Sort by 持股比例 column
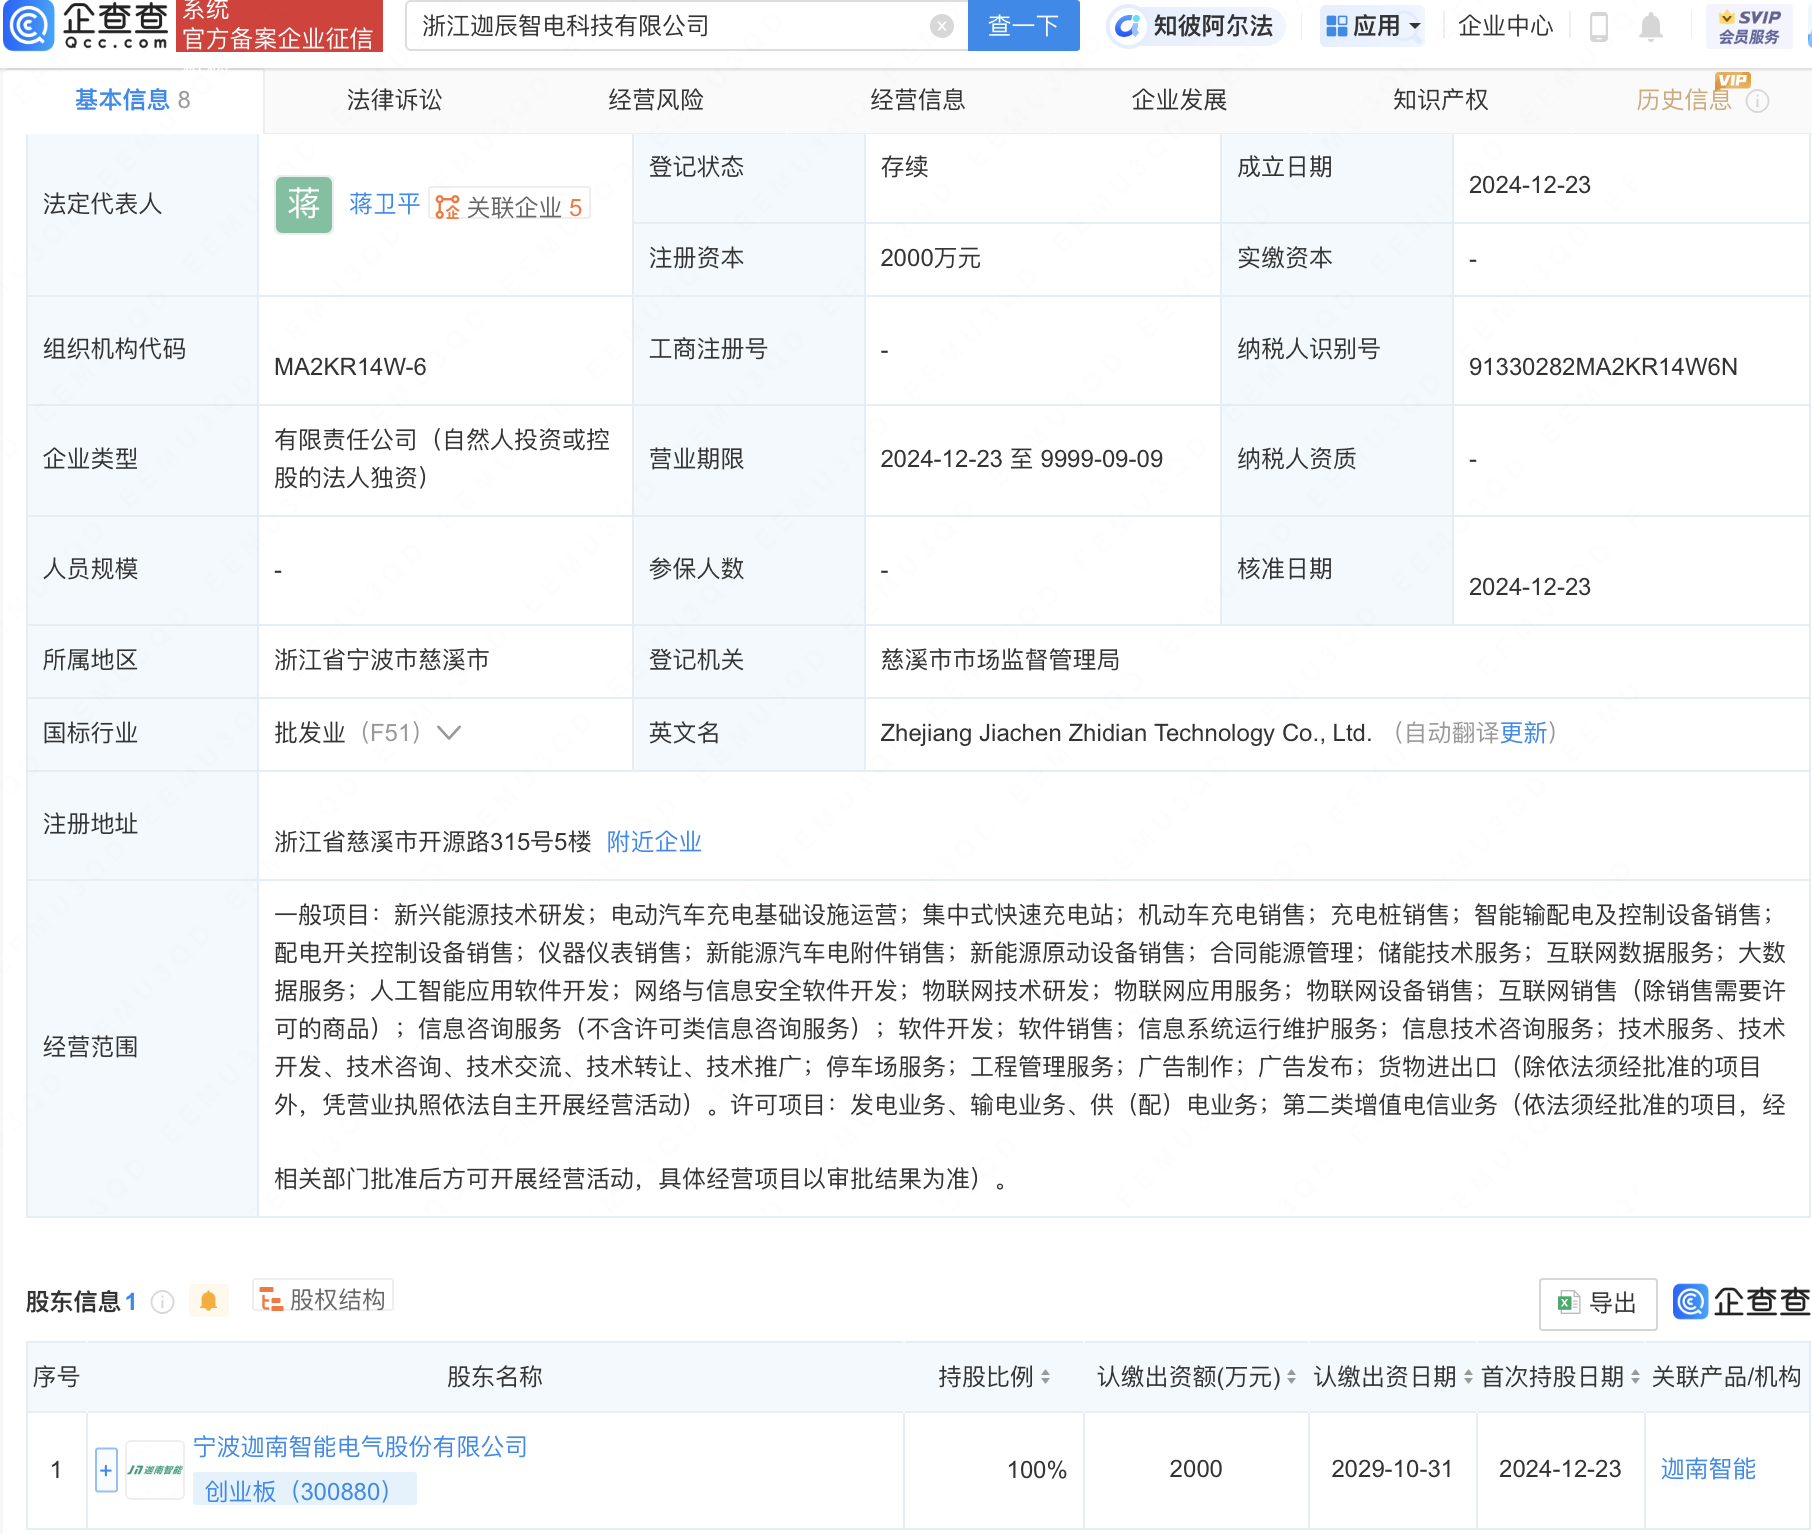 pos(1045,1377)
